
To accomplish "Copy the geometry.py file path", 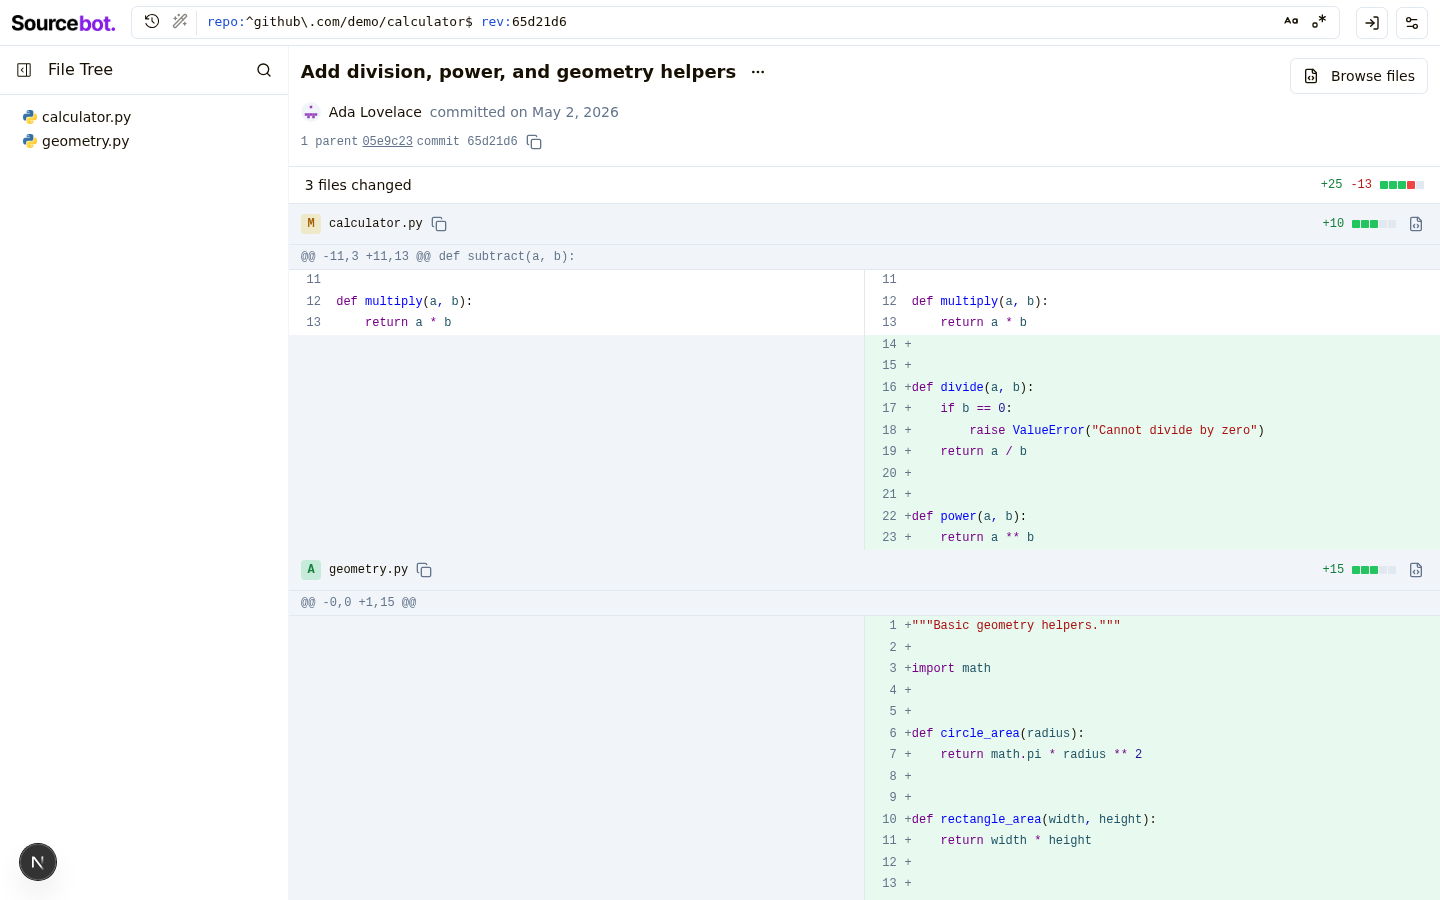I will (424, 570).
